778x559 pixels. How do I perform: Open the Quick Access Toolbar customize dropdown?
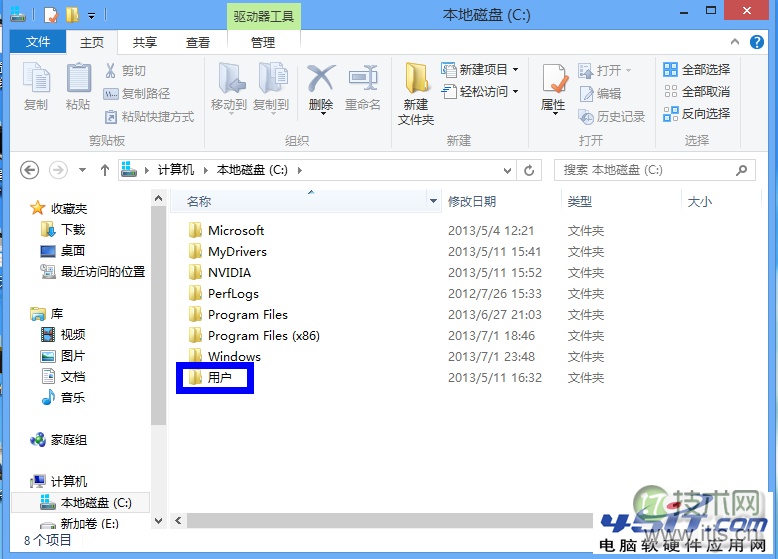(91, 16)
